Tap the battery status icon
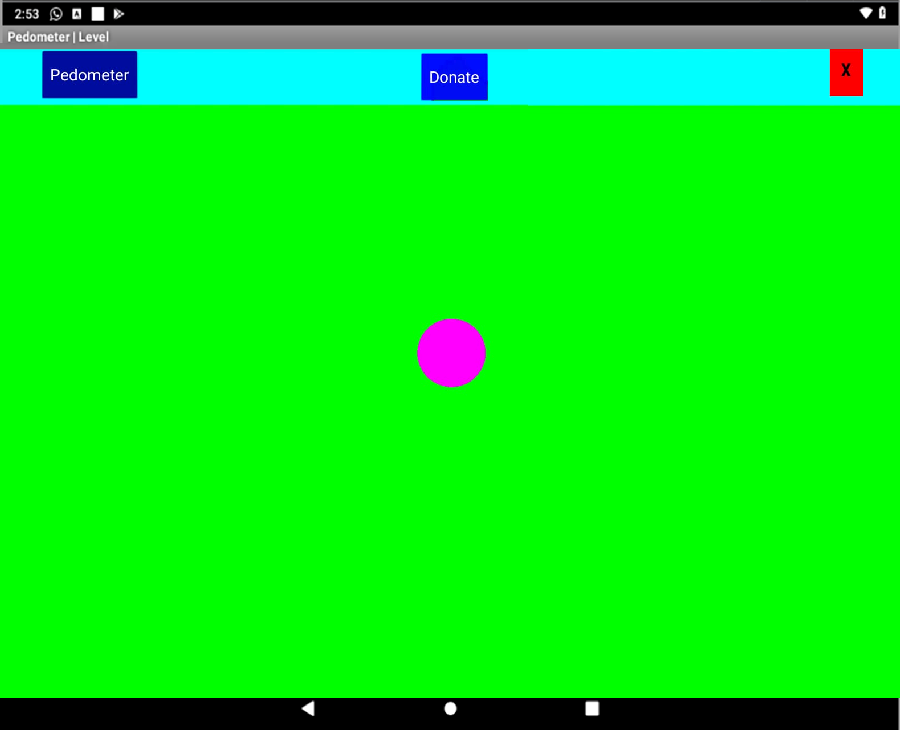900x730 pixels. pos(882,13)
